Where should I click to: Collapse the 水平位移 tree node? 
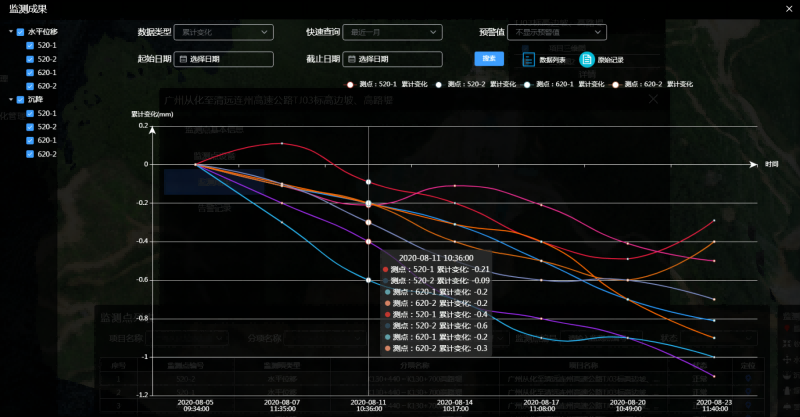(10, 31)
